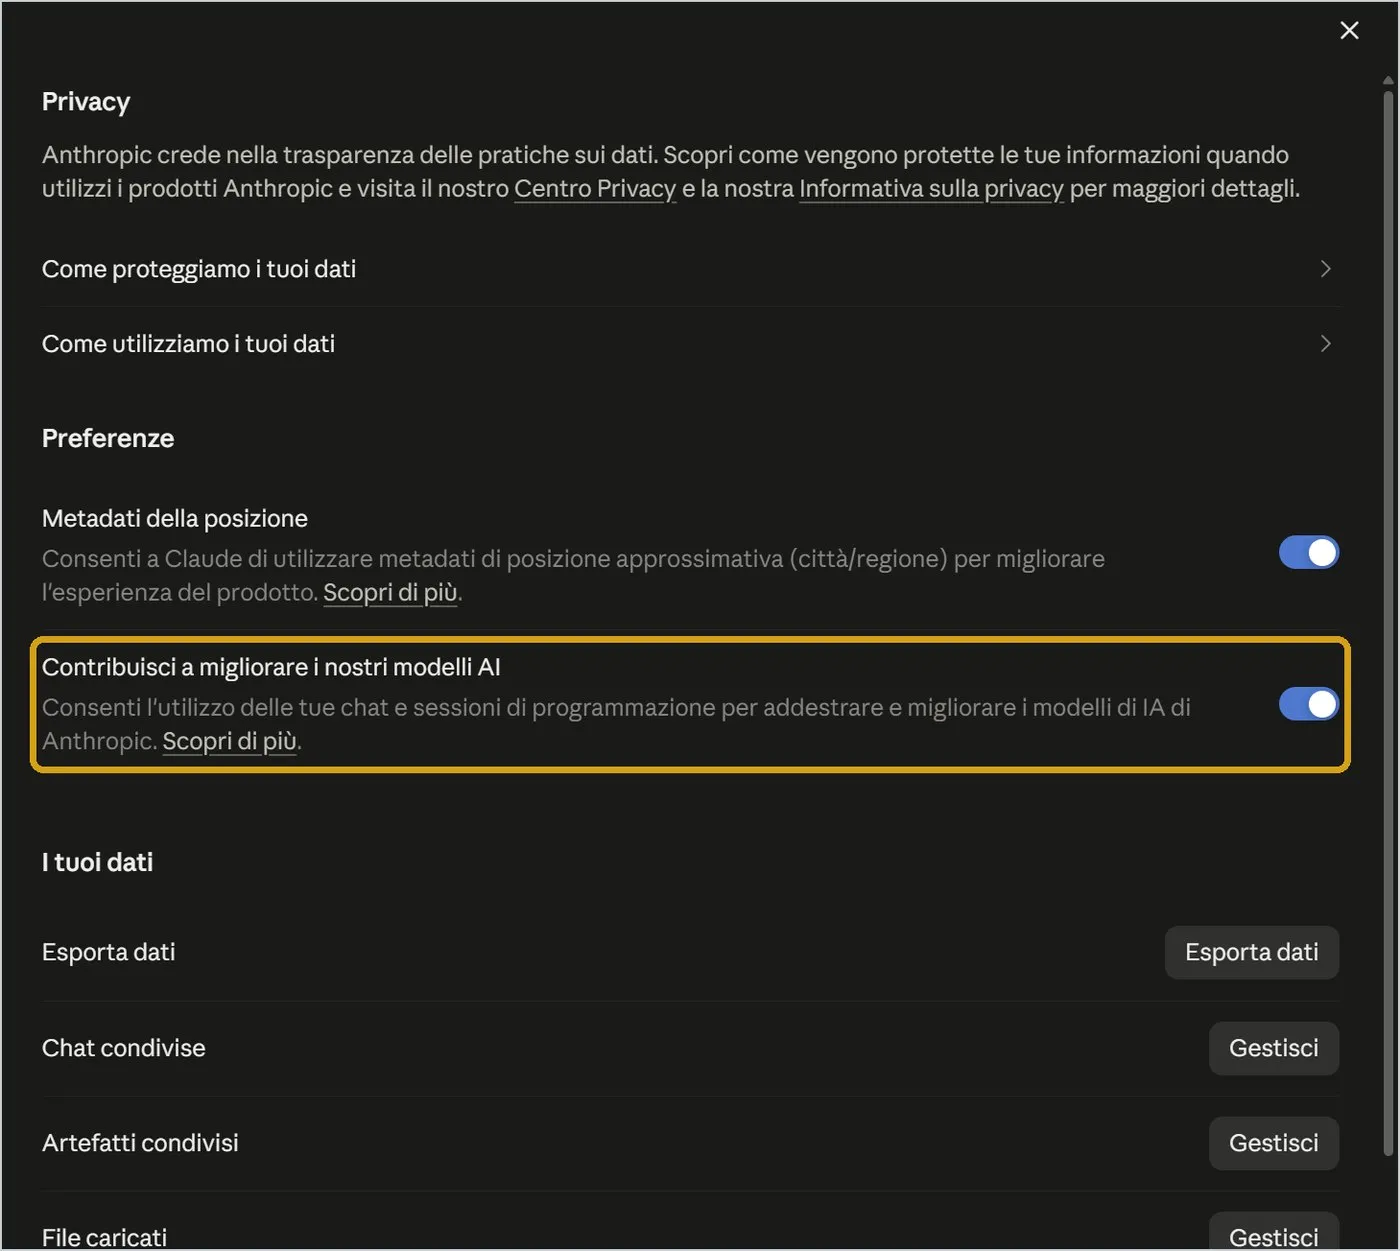Manage File caricati with Gestisci button
Viewport: 1400px width, 1251px height.
coord(1273,1235)
